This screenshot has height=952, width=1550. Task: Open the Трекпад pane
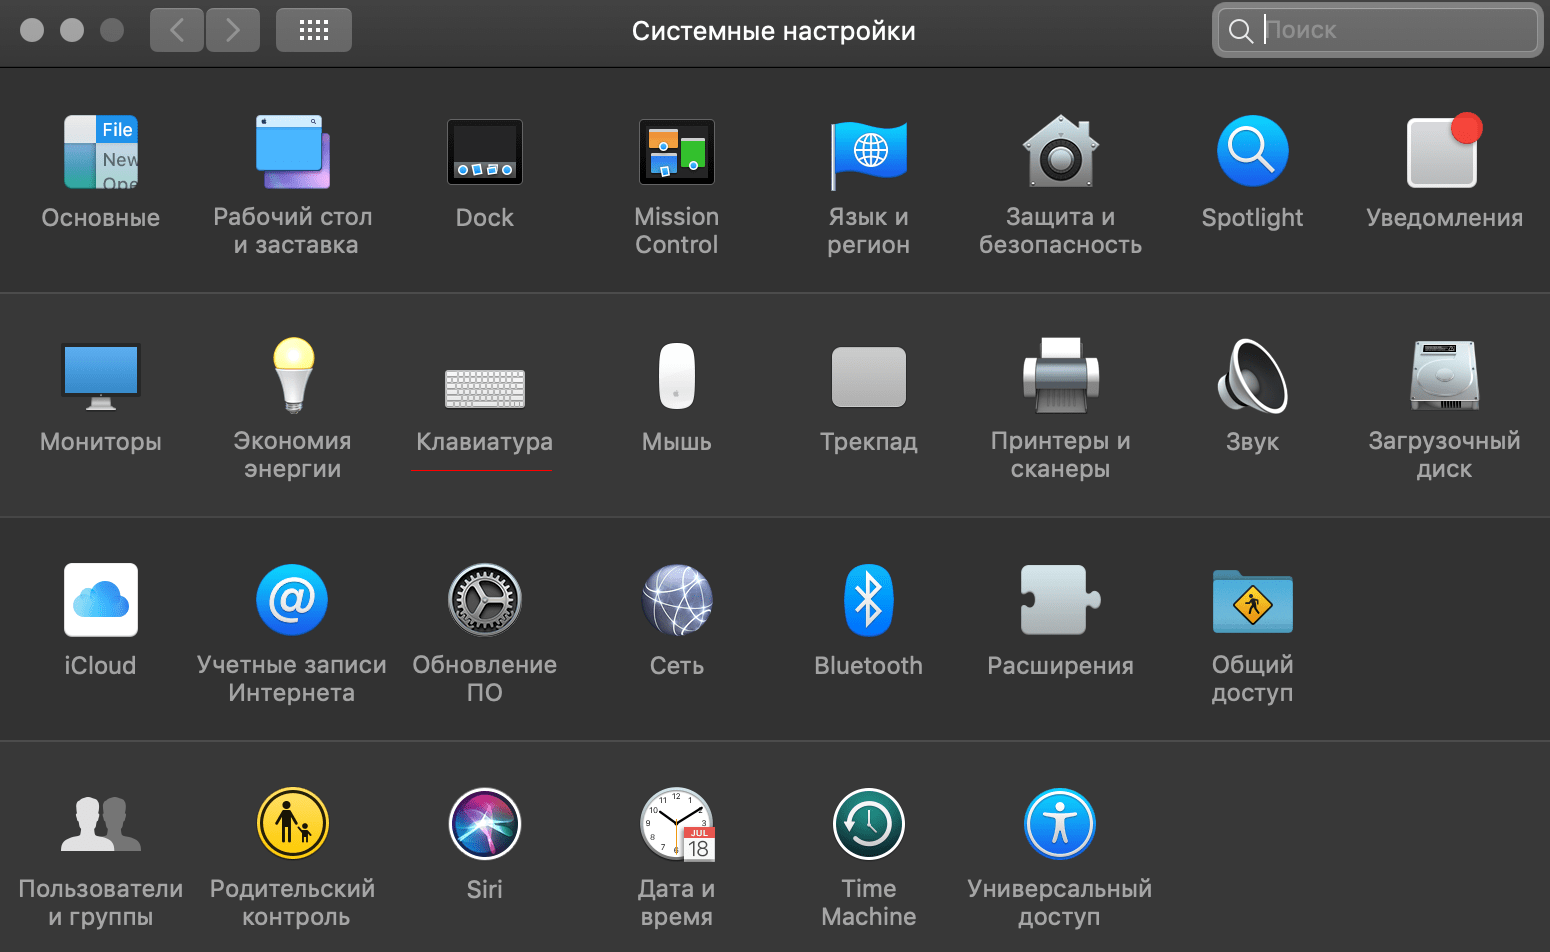(868, 377)
